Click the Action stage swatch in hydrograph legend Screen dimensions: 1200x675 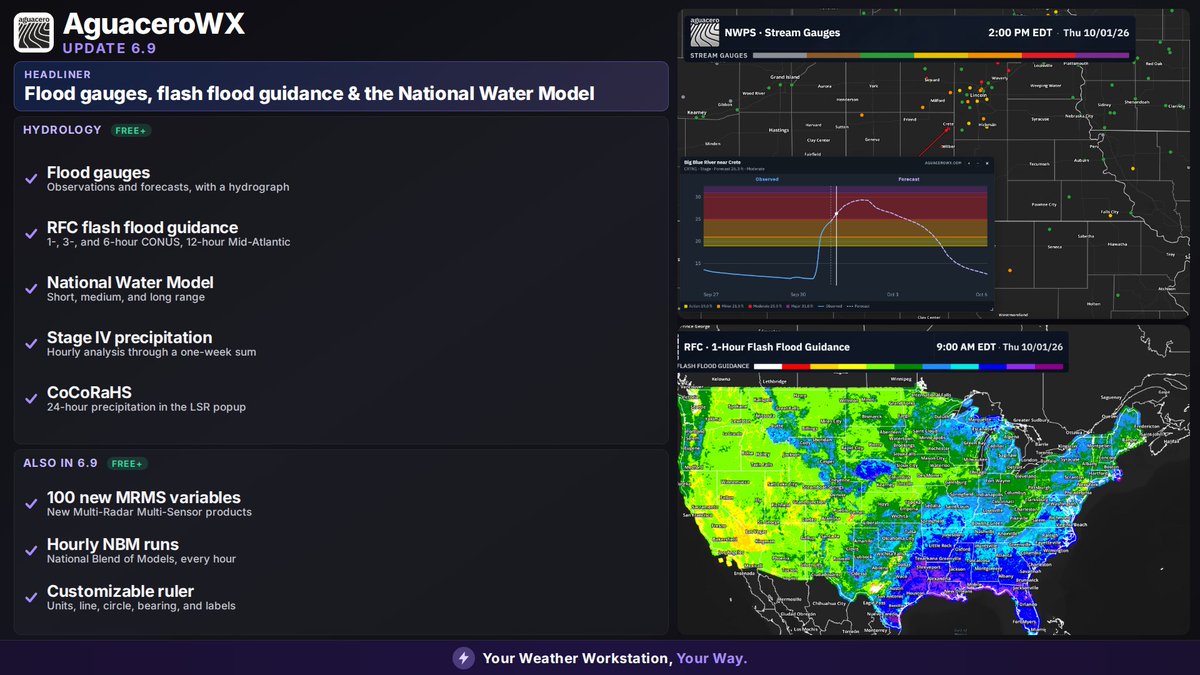[x=686, y=306]
